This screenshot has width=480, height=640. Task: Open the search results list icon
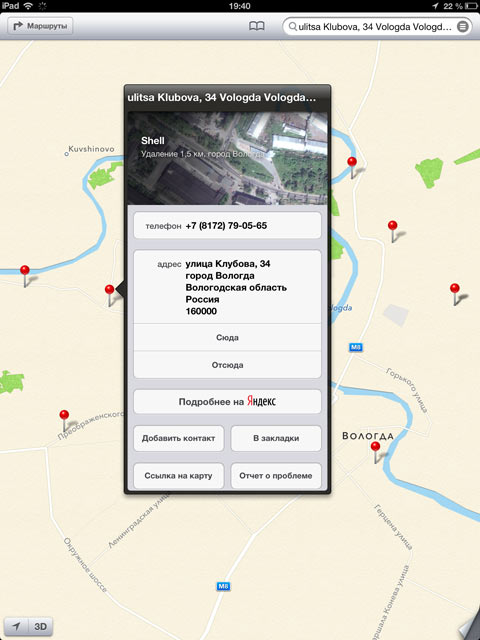click(462, 27)
